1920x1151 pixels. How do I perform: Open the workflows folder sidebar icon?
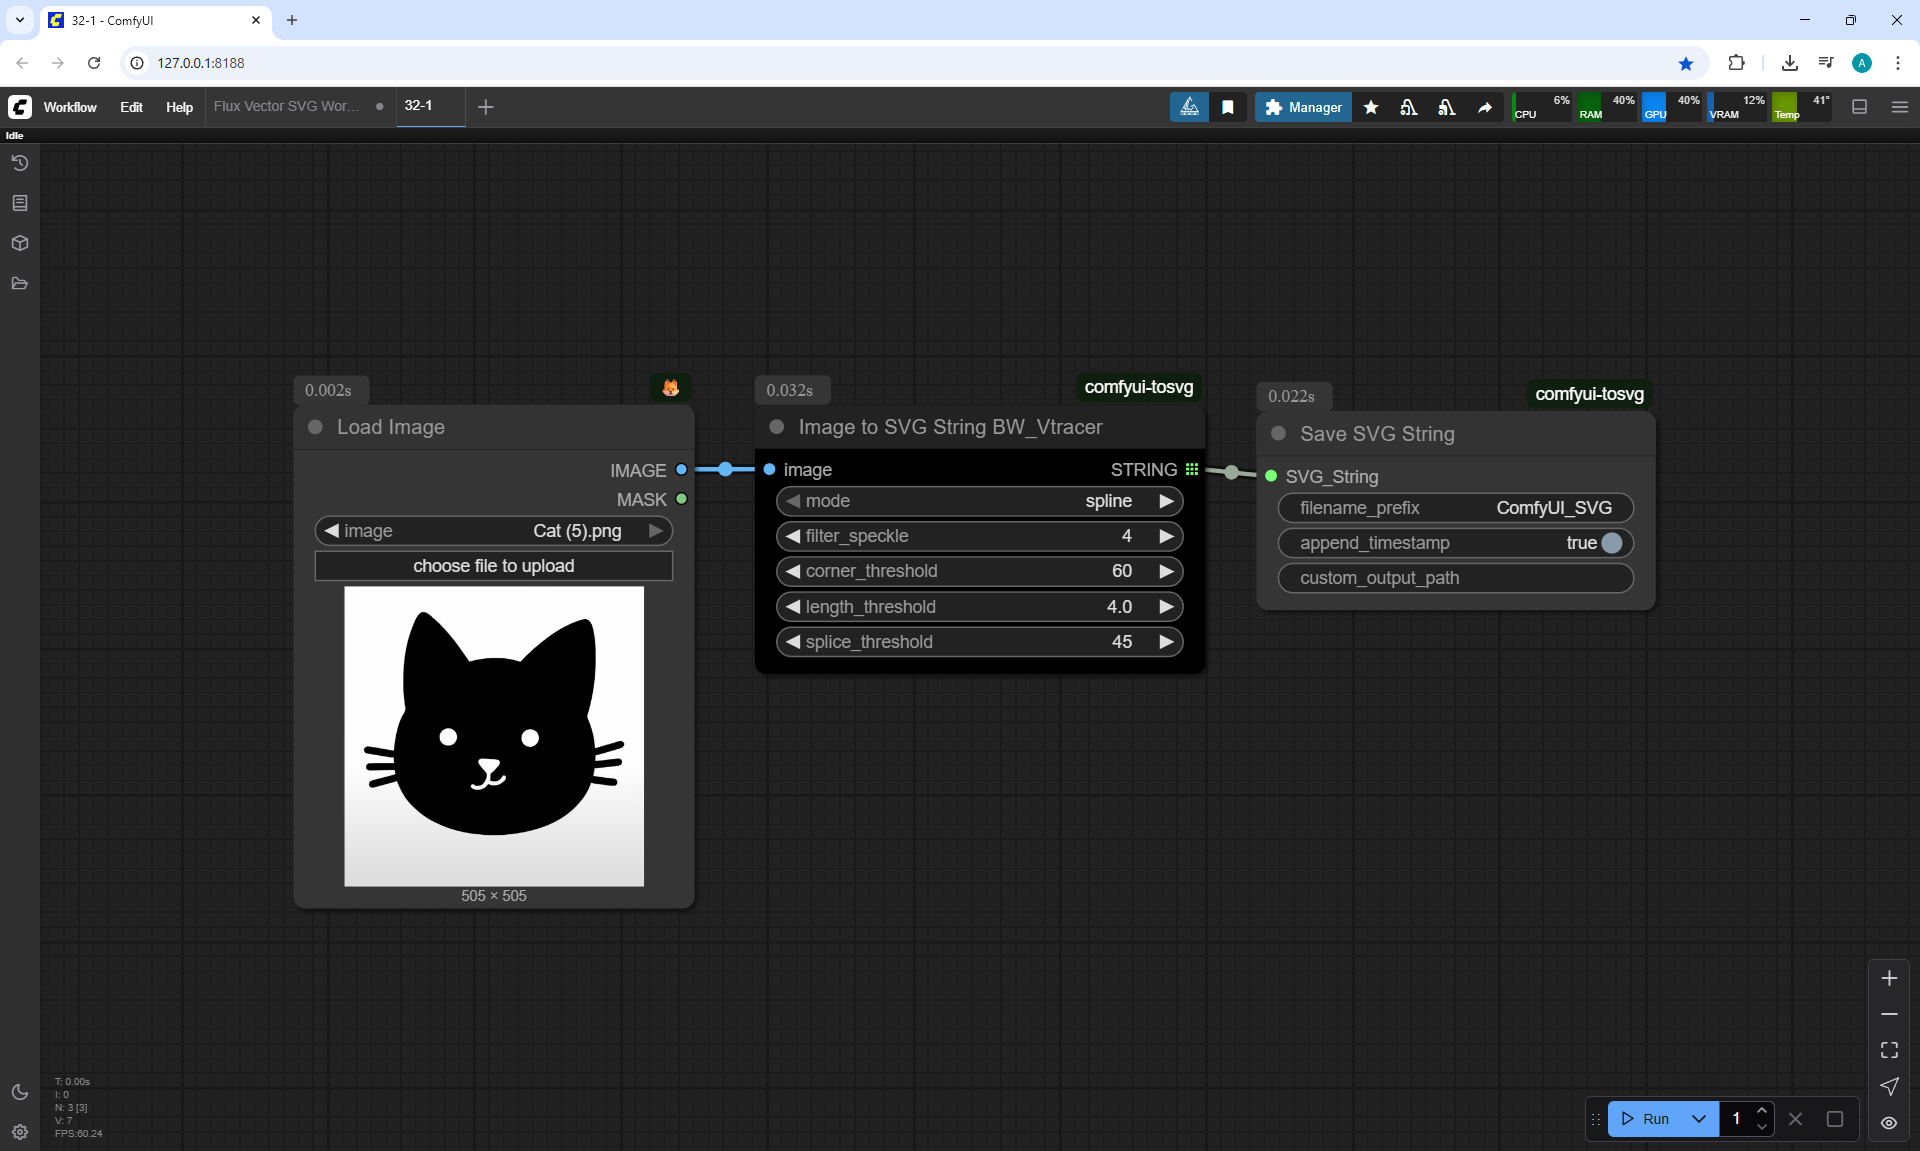20,284
